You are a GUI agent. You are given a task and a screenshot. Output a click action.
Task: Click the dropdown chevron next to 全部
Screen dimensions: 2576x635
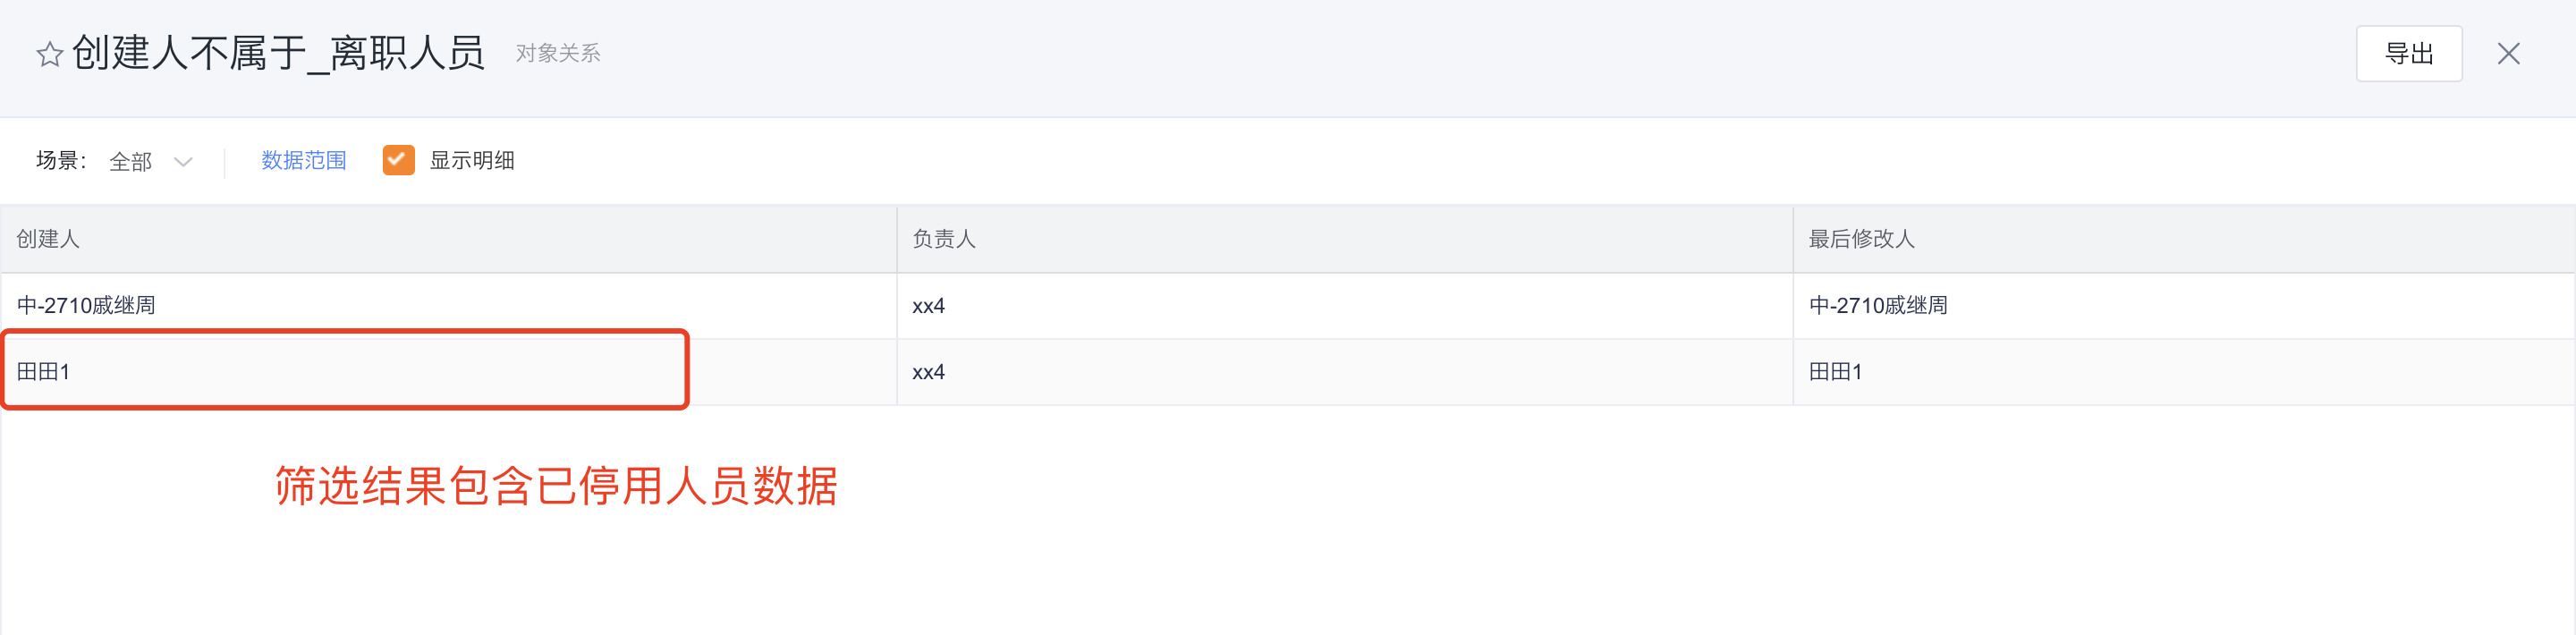pyautogui.click(x=183, y=162)
